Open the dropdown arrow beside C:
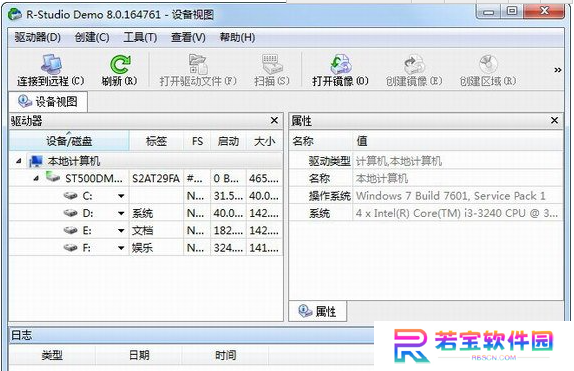The width and height of the screenshot is (574, 371). coord(121,196)
